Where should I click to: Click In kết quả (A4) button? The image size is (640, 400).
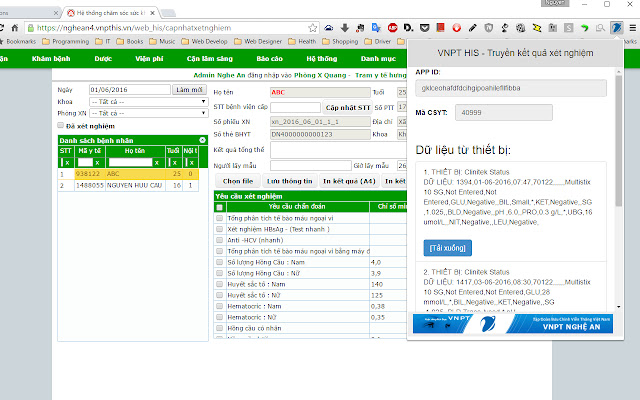[349, 181]
